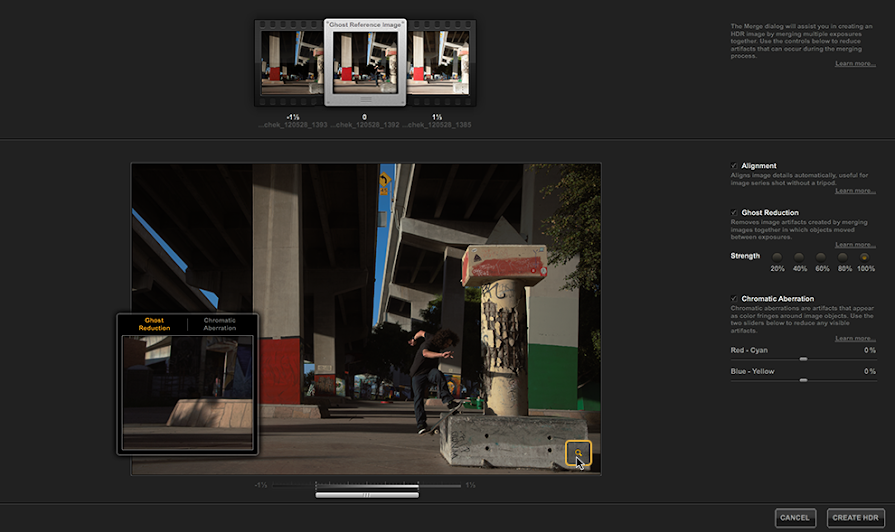Screen dimensions: 895x532
Task: Click the Blue - Yellow 0% value
Action: click(x=869, y=371)
